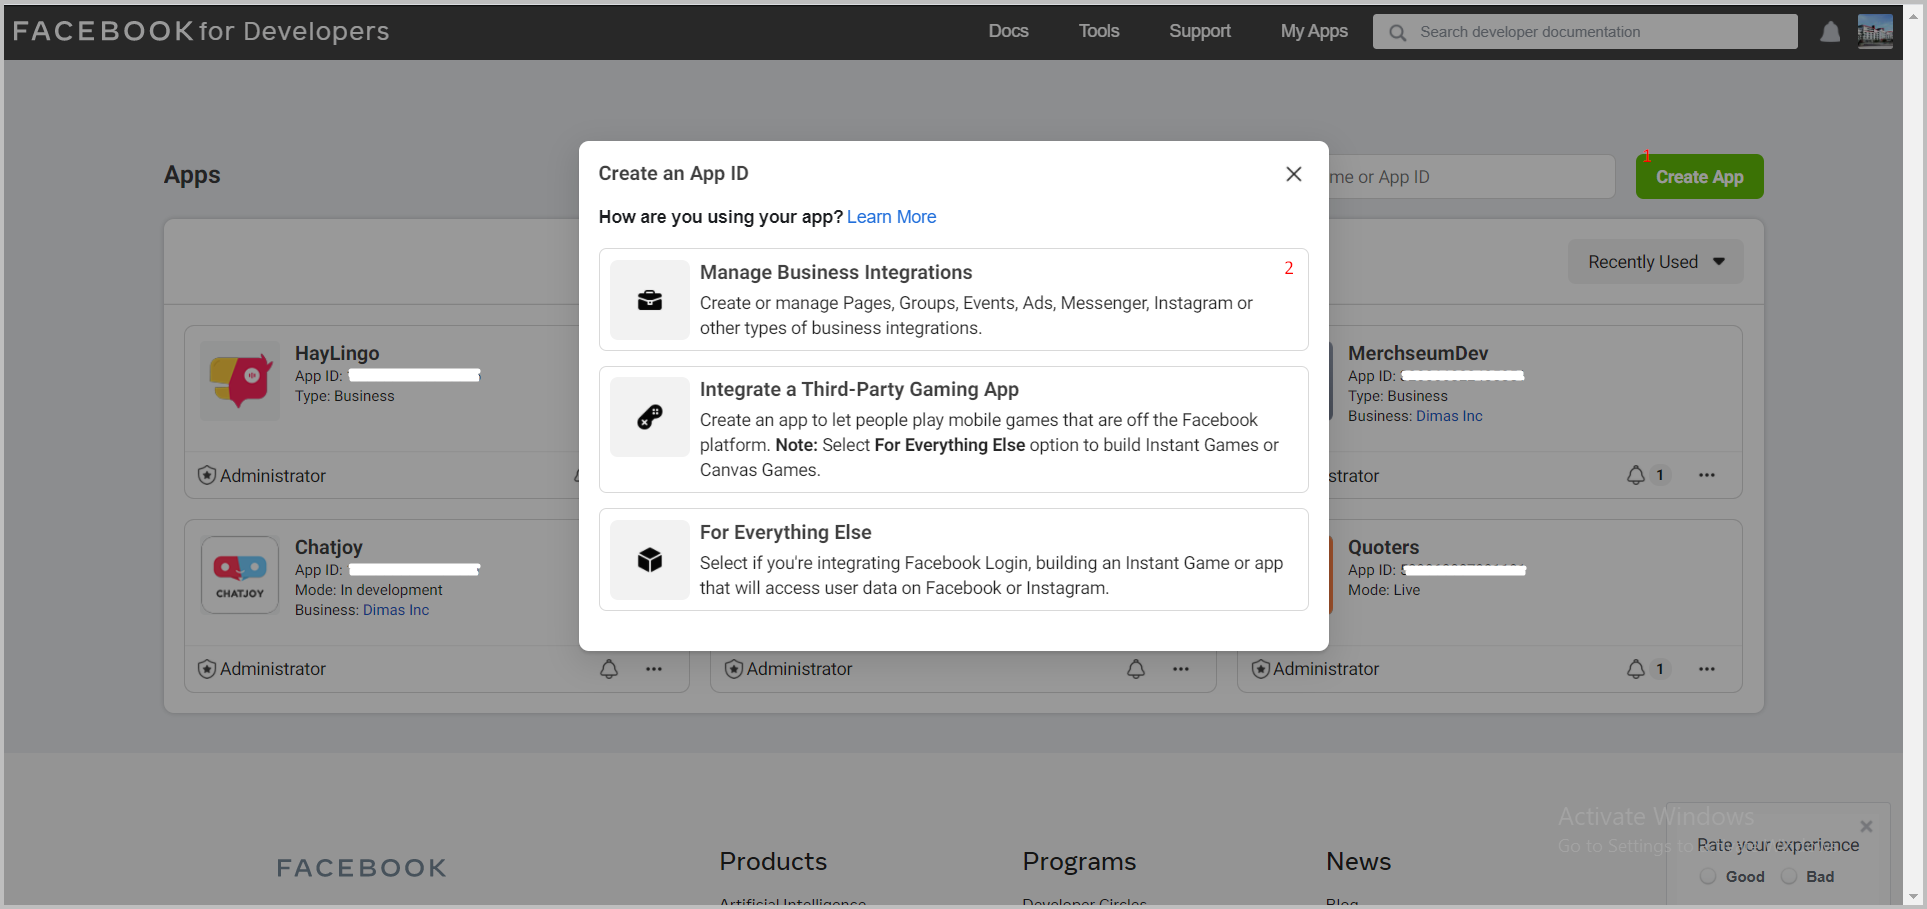This screenshot has height=909, width=1927.
Task: Open the Chatjoy app logo
Action: [240, 575]
